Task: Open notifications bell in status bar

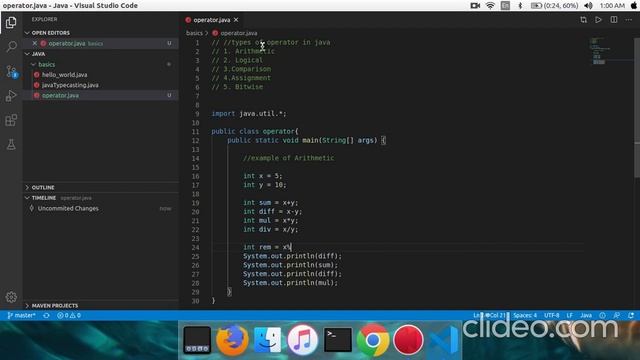Action: (x=631, y=316)
